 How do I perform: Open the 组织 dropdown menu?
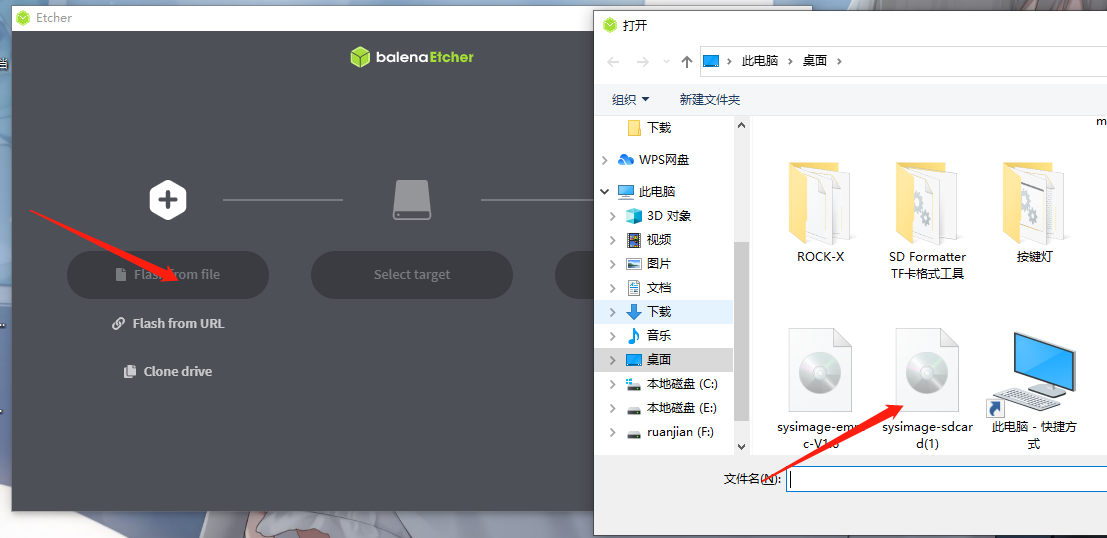click(630, 100)
